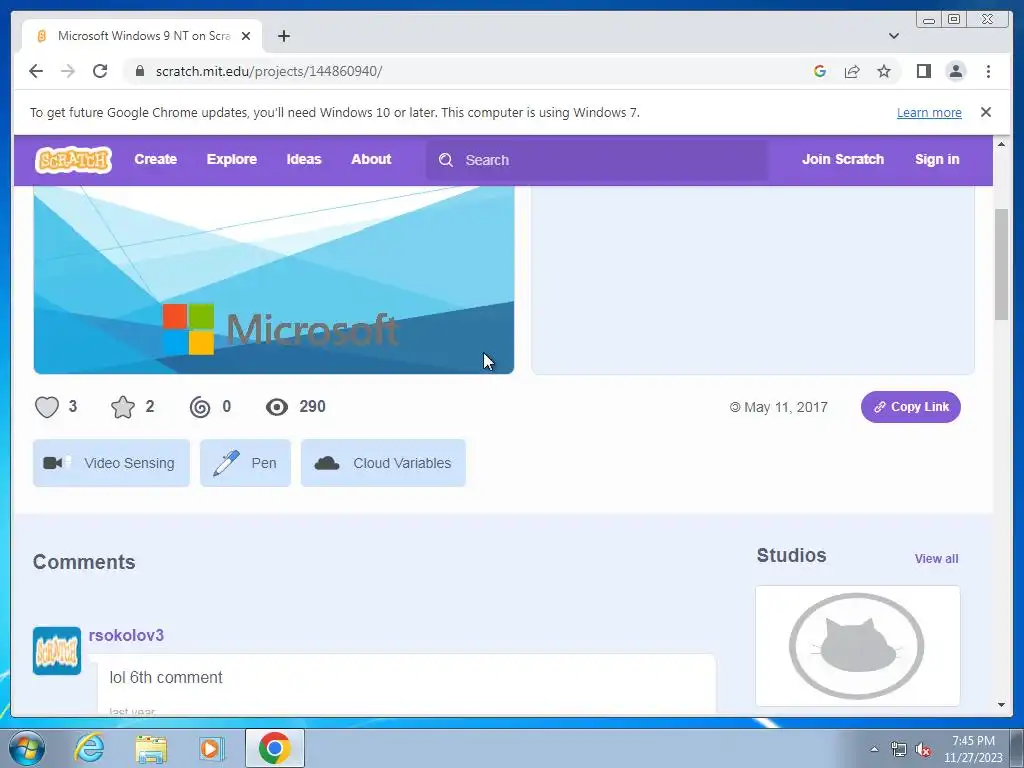Click the heart love icon

click(x=47, y=407)
